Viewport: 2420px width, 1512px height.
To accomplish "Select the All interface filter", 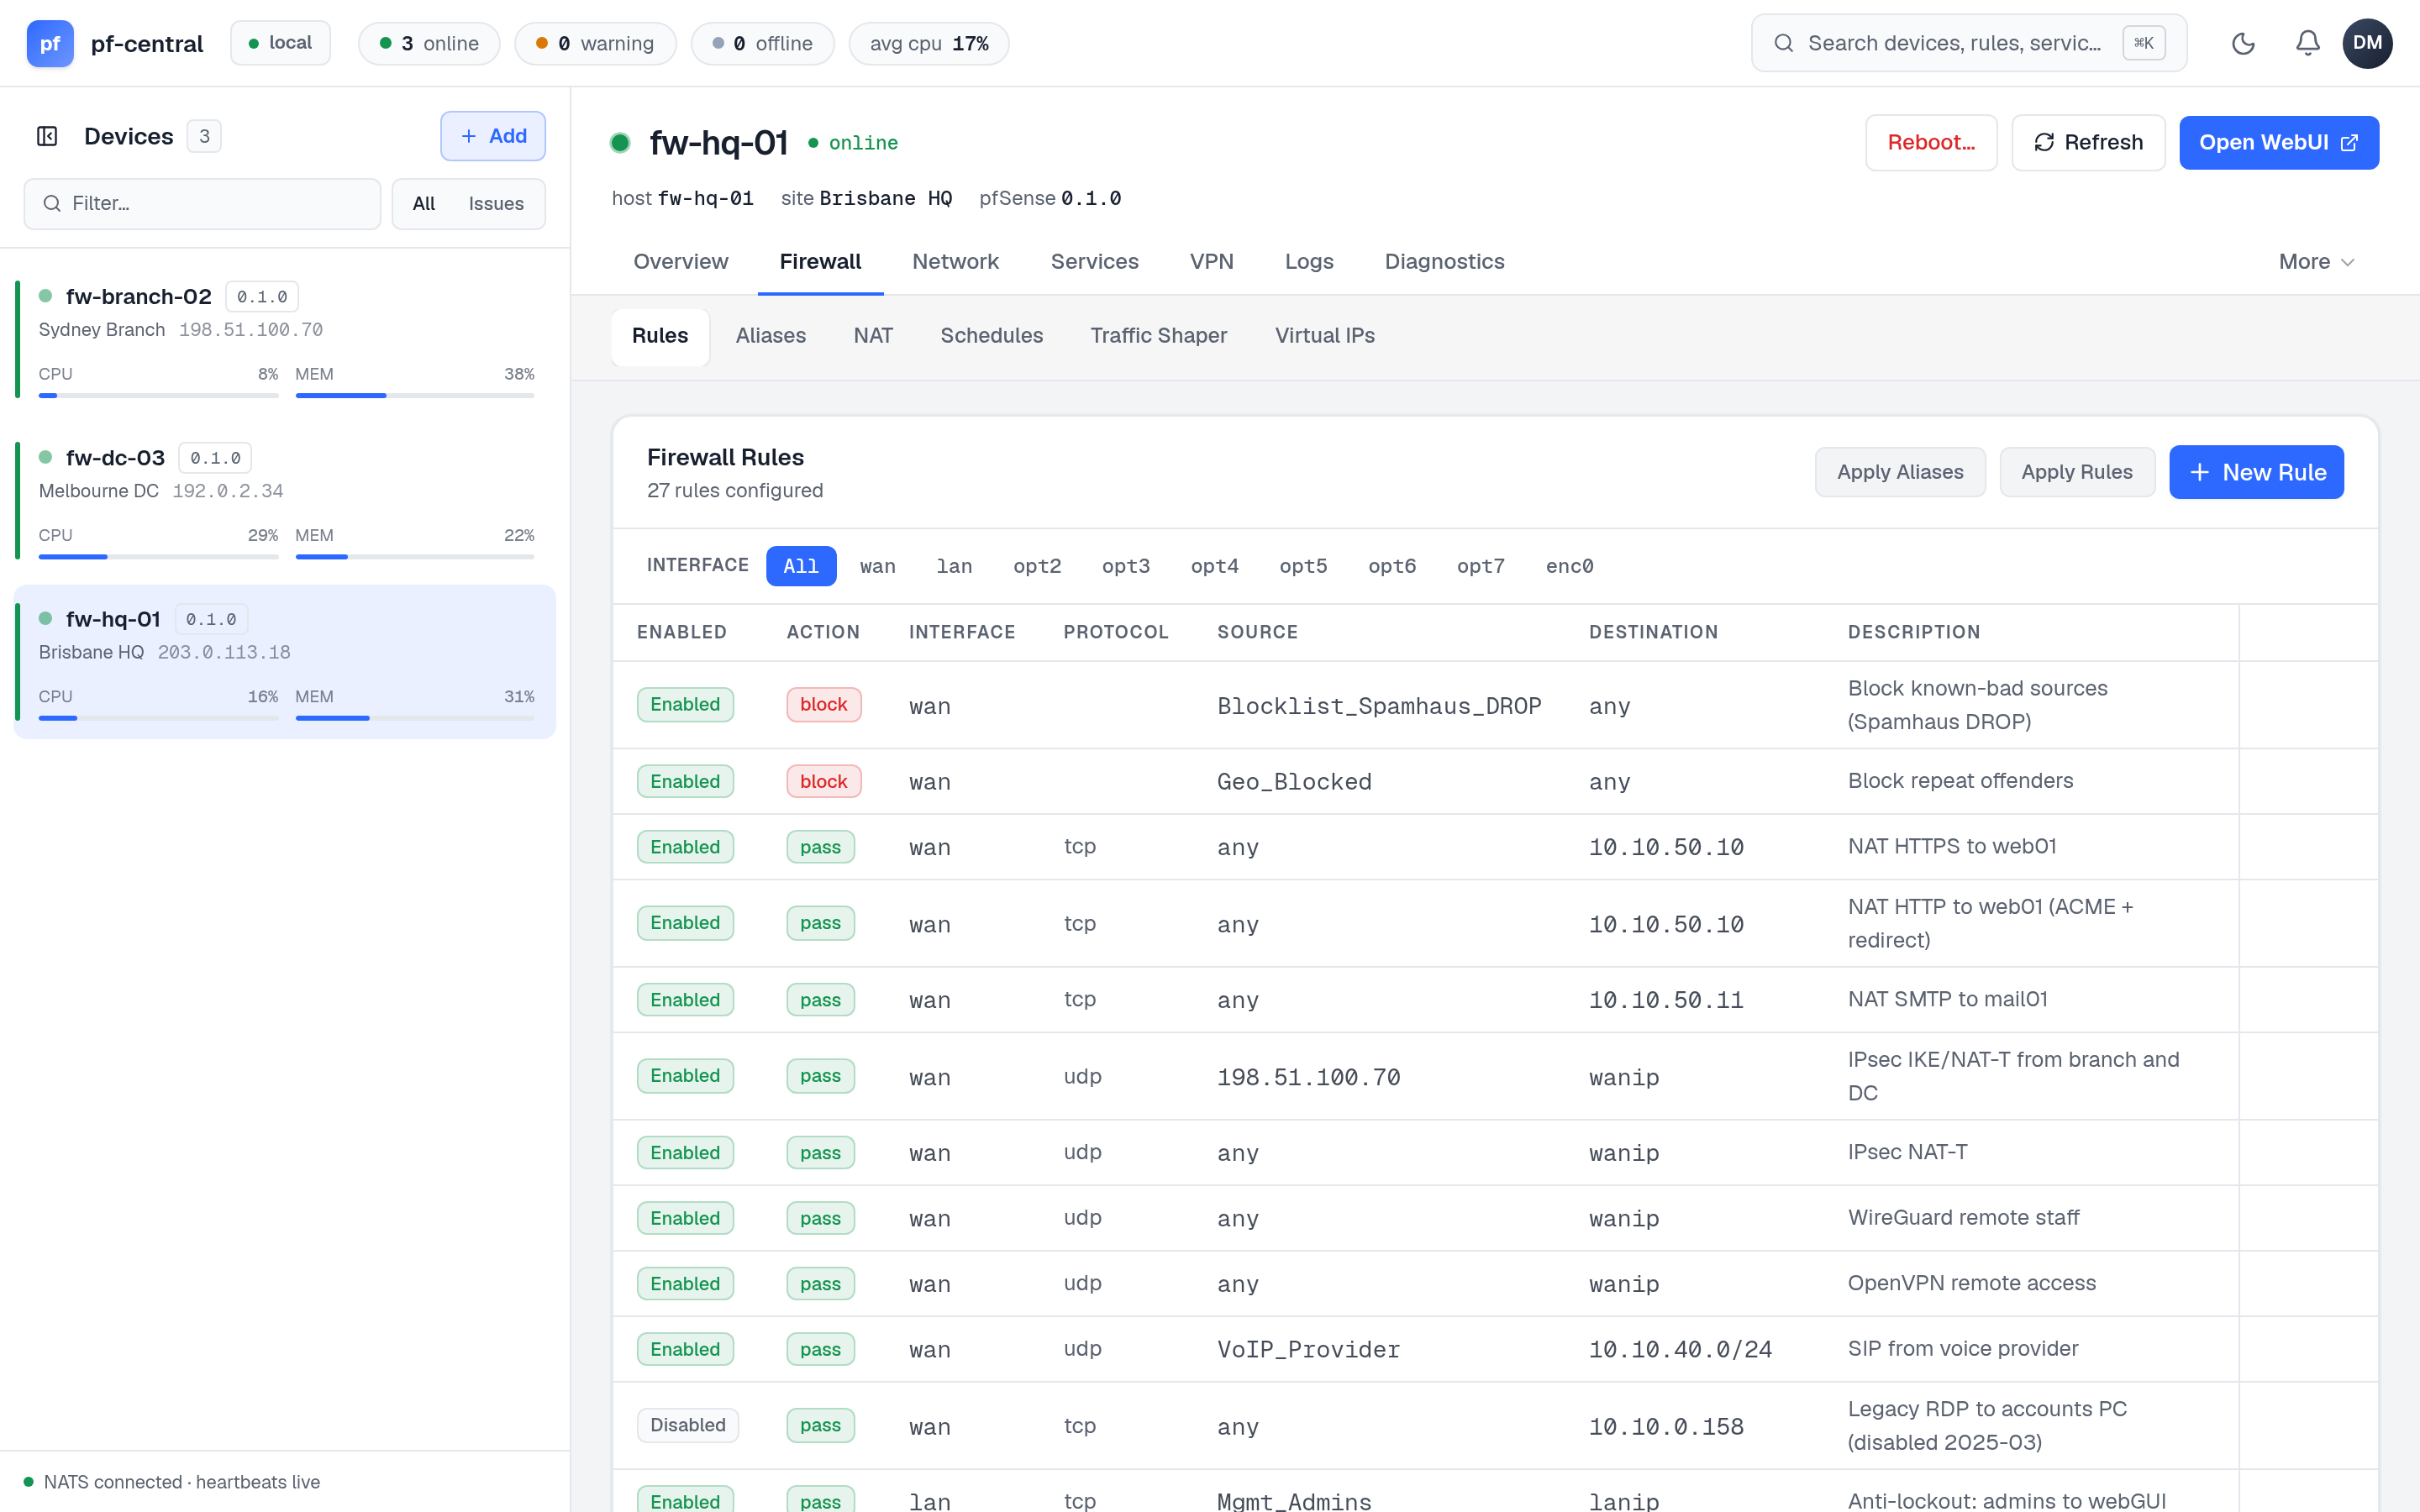I will [801, 566].
